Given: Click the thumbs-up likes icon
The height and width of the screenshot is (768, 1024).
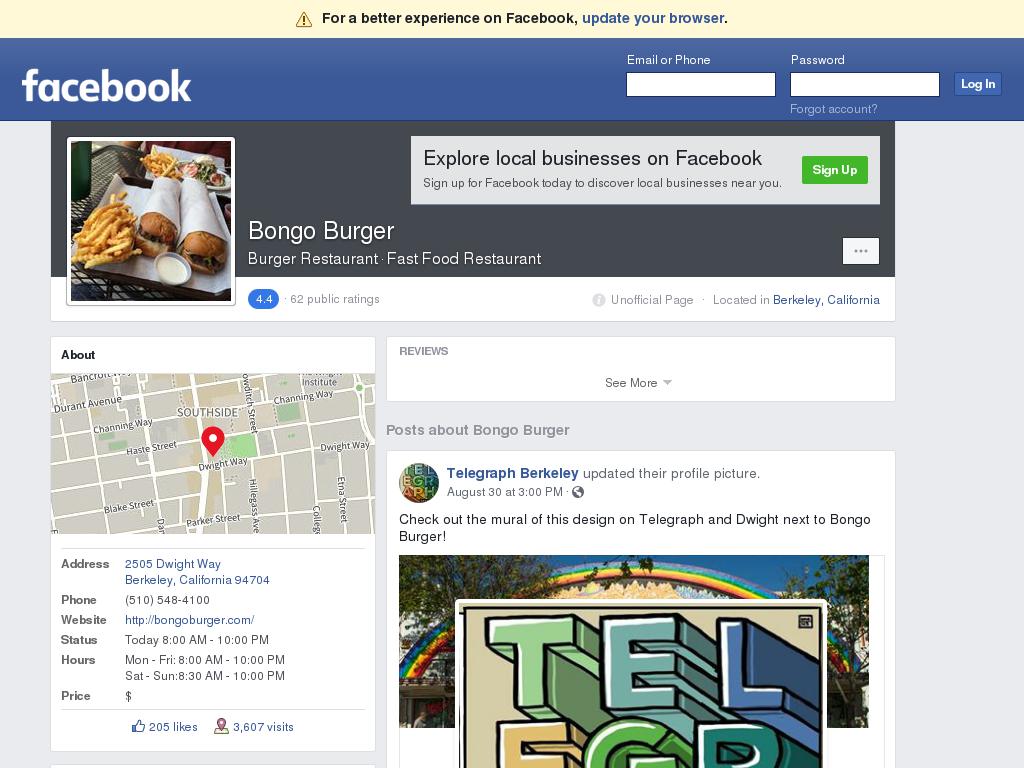Looking at the screenshot, I should [x=138, y=726].
